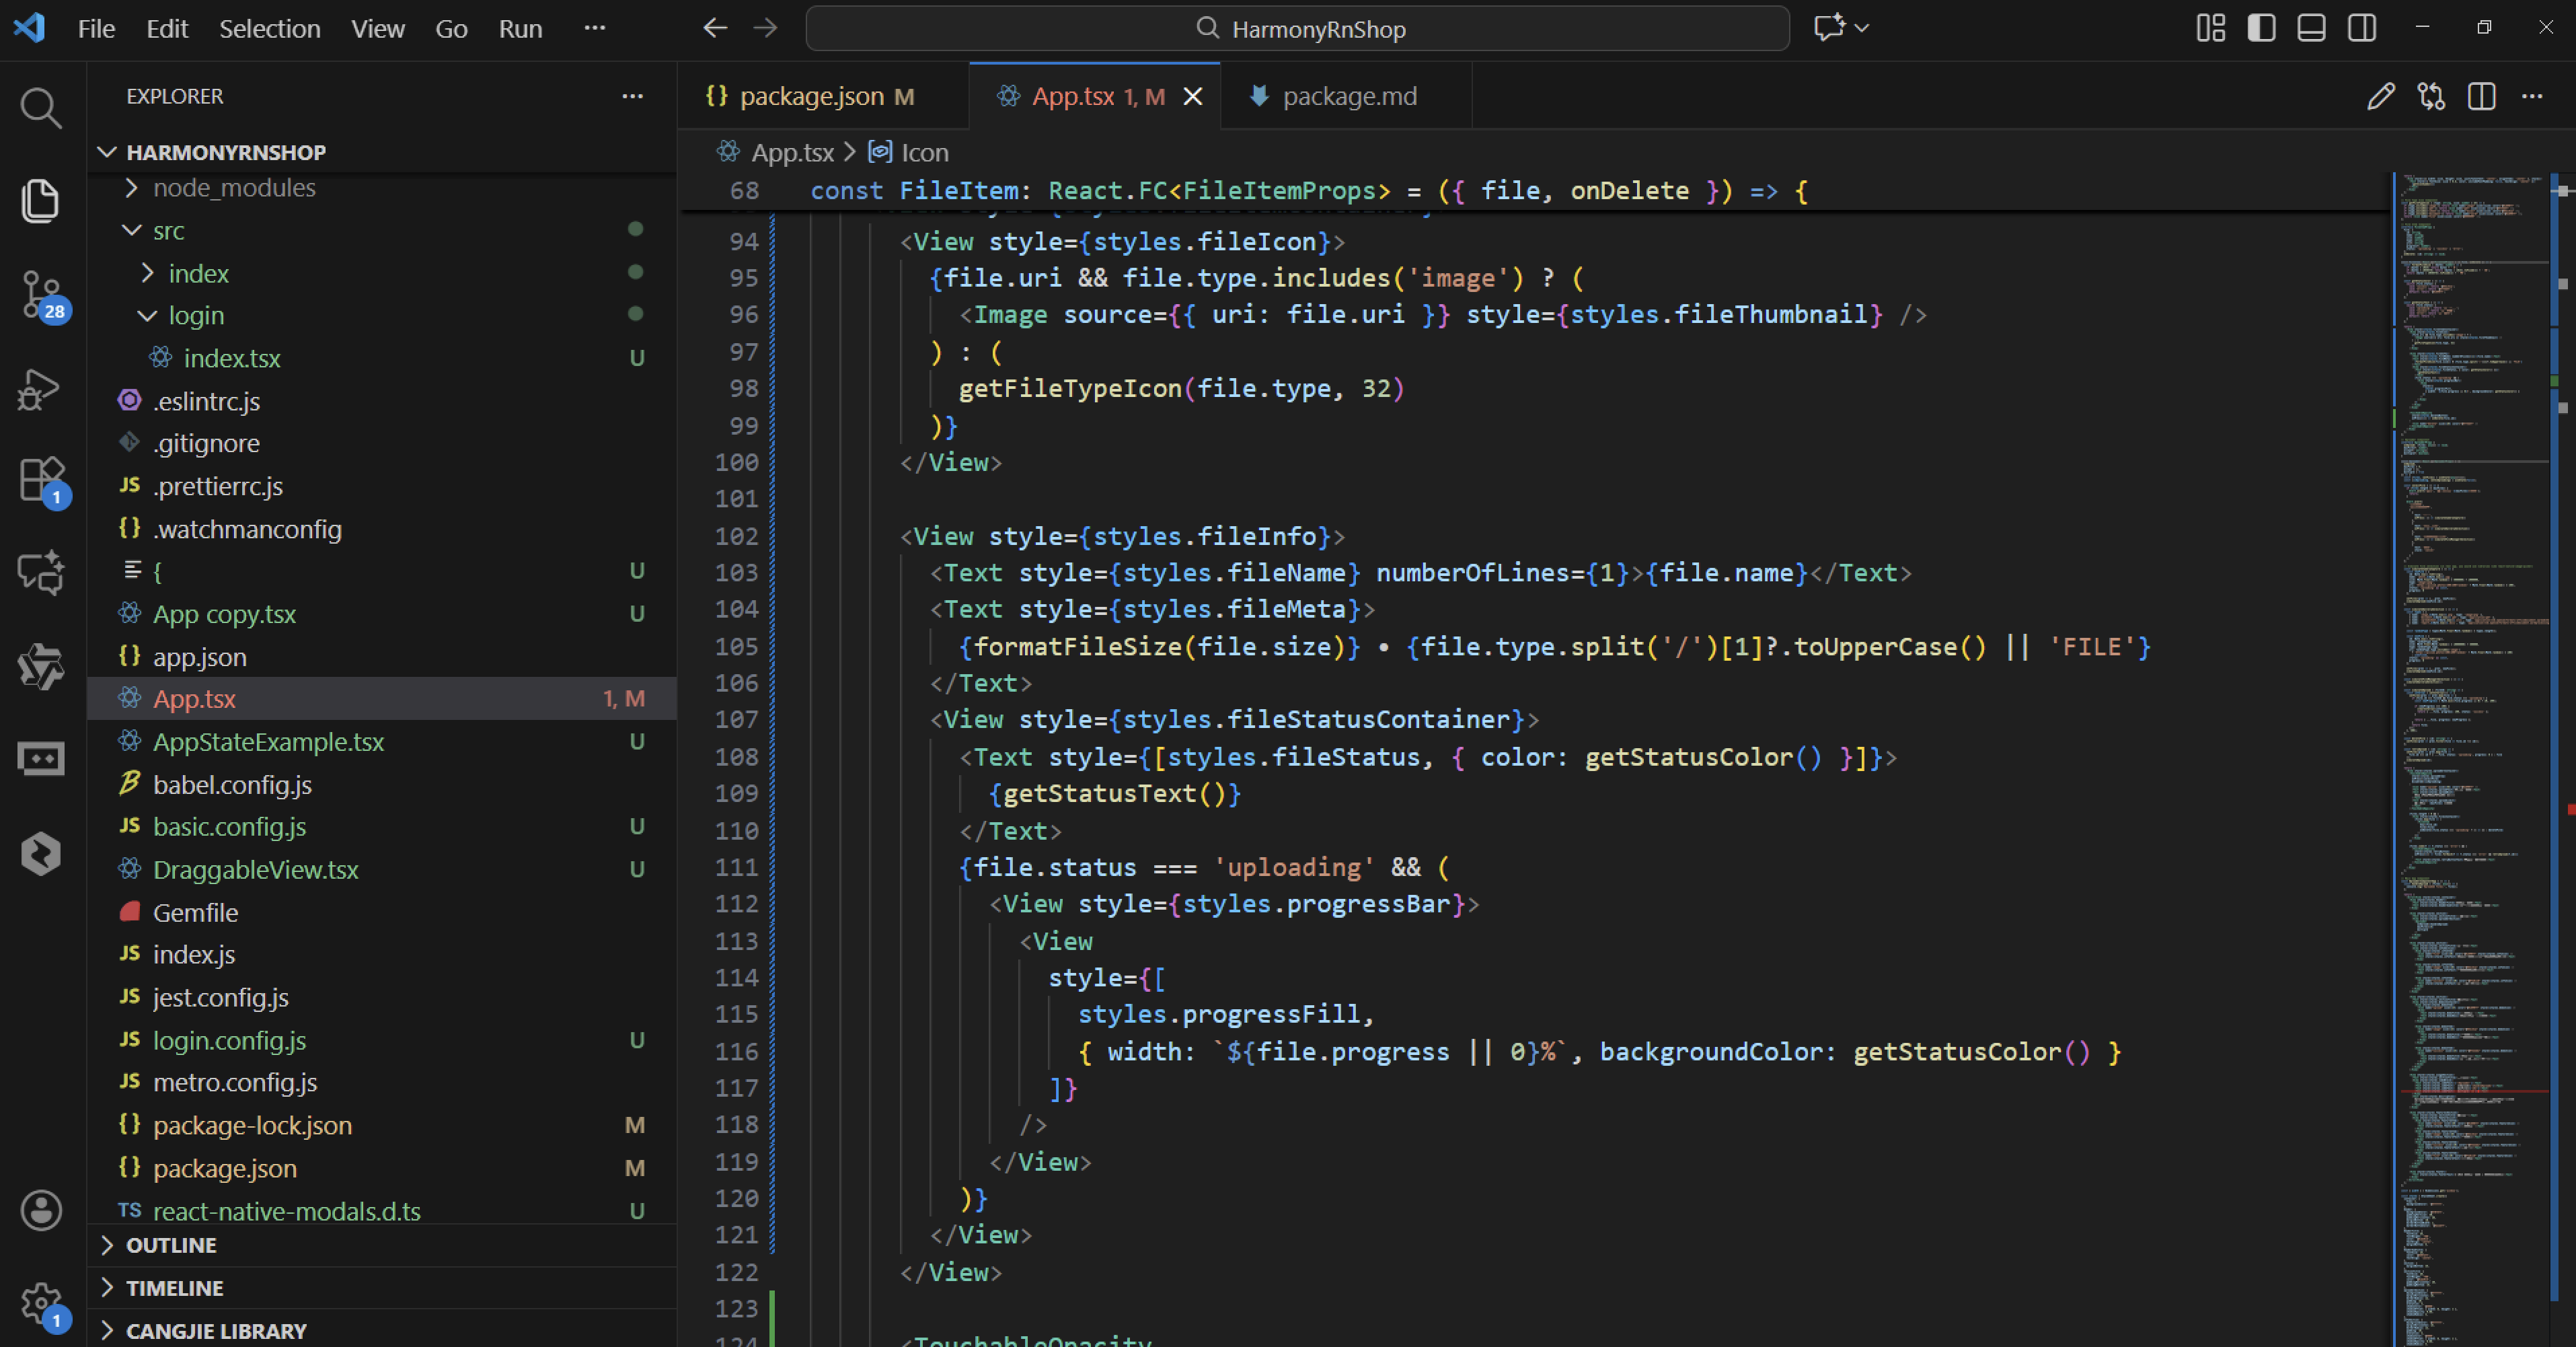Image resolution: width=2576 pixels, height=1347 pixels.
Task: Click the Icon breadcrumb item
Action: 924,152
